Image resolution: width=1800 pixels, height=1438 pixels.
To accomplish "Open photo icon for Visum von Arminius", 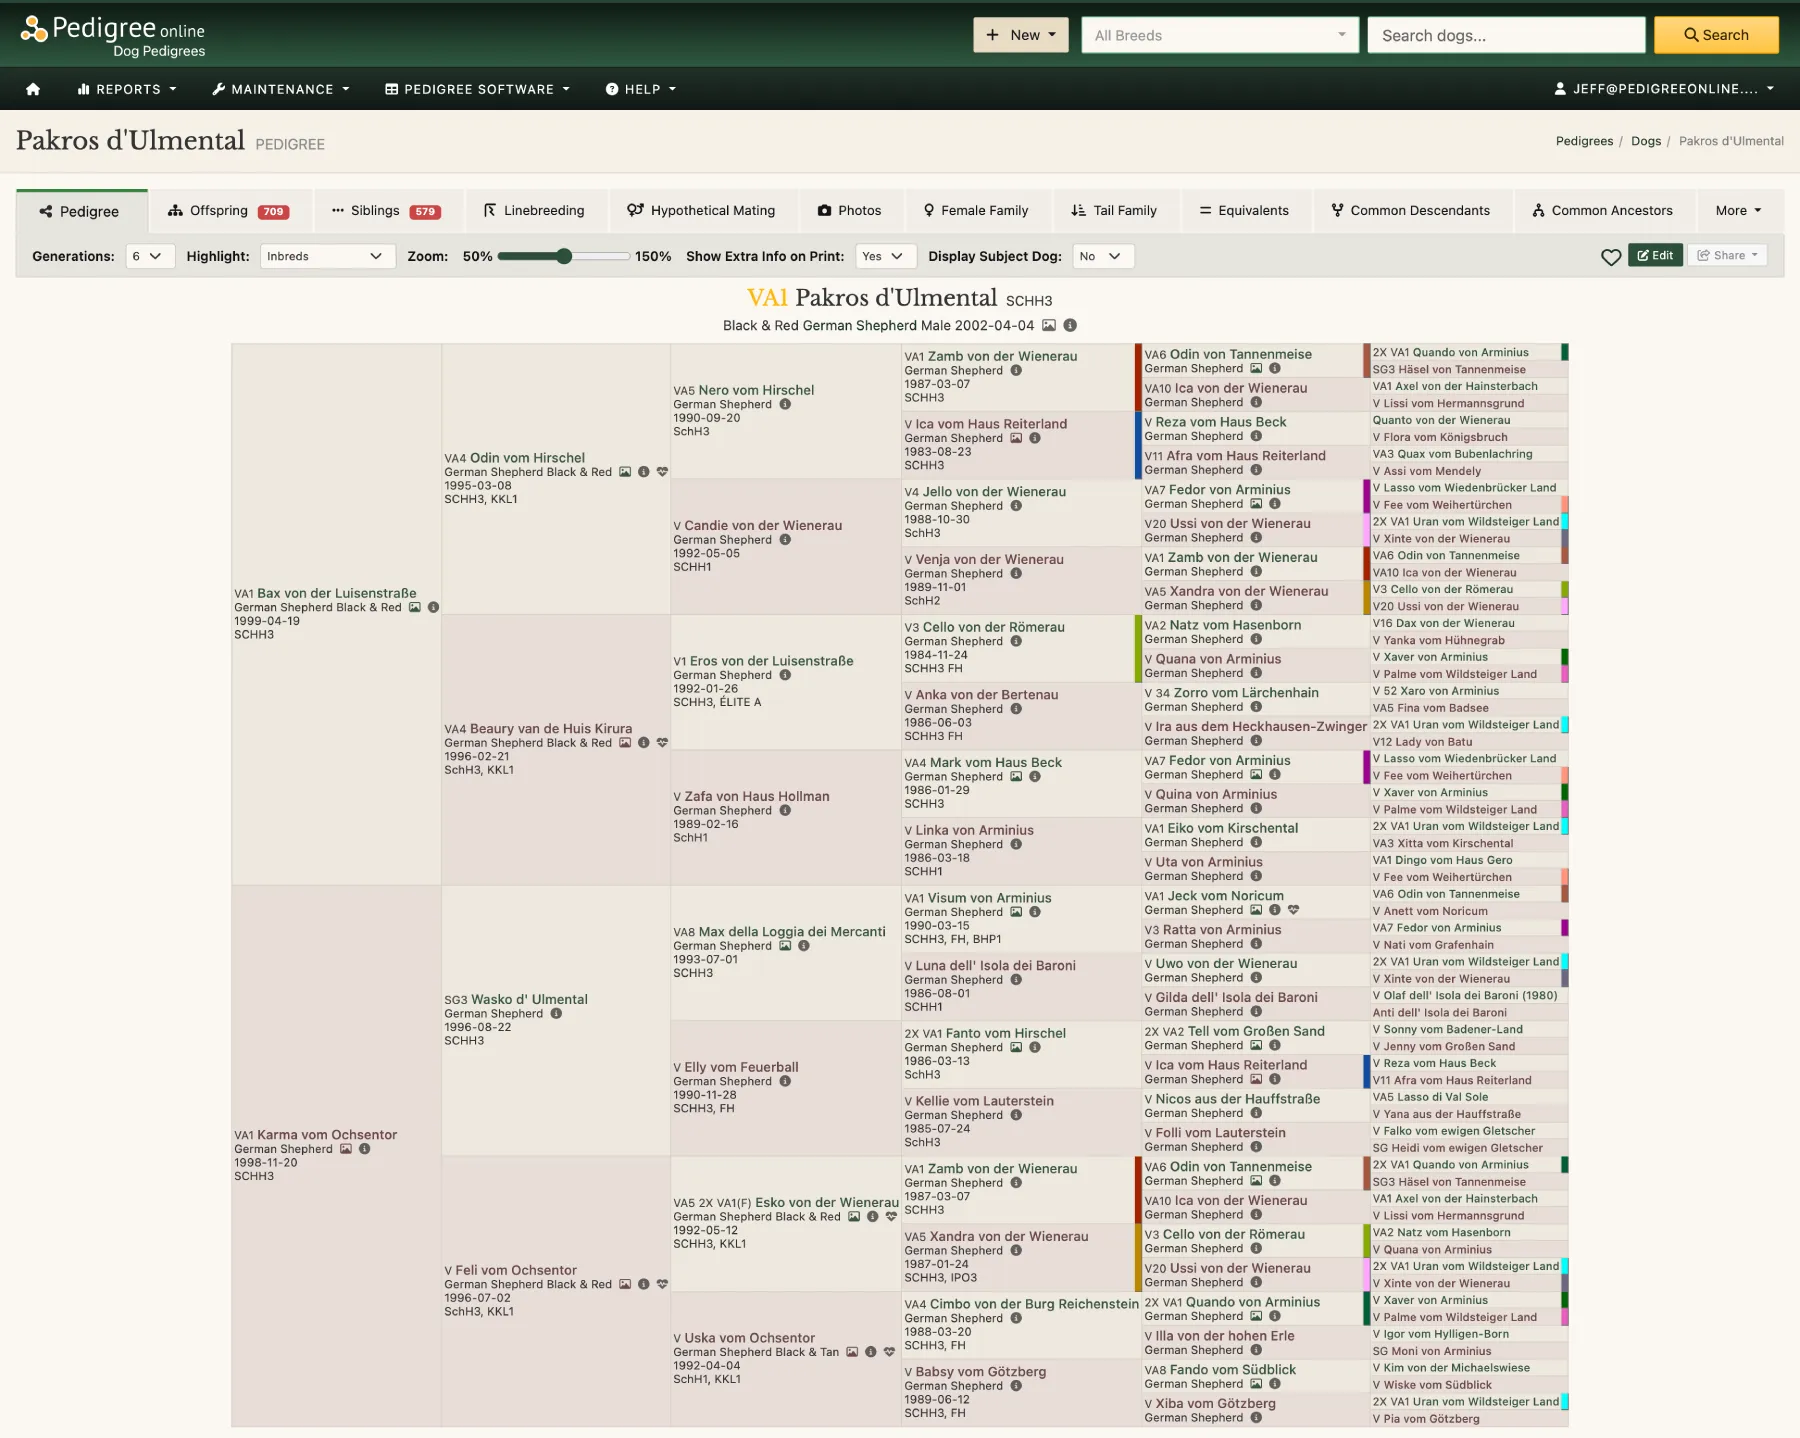I will click(x=1016, y=912).
